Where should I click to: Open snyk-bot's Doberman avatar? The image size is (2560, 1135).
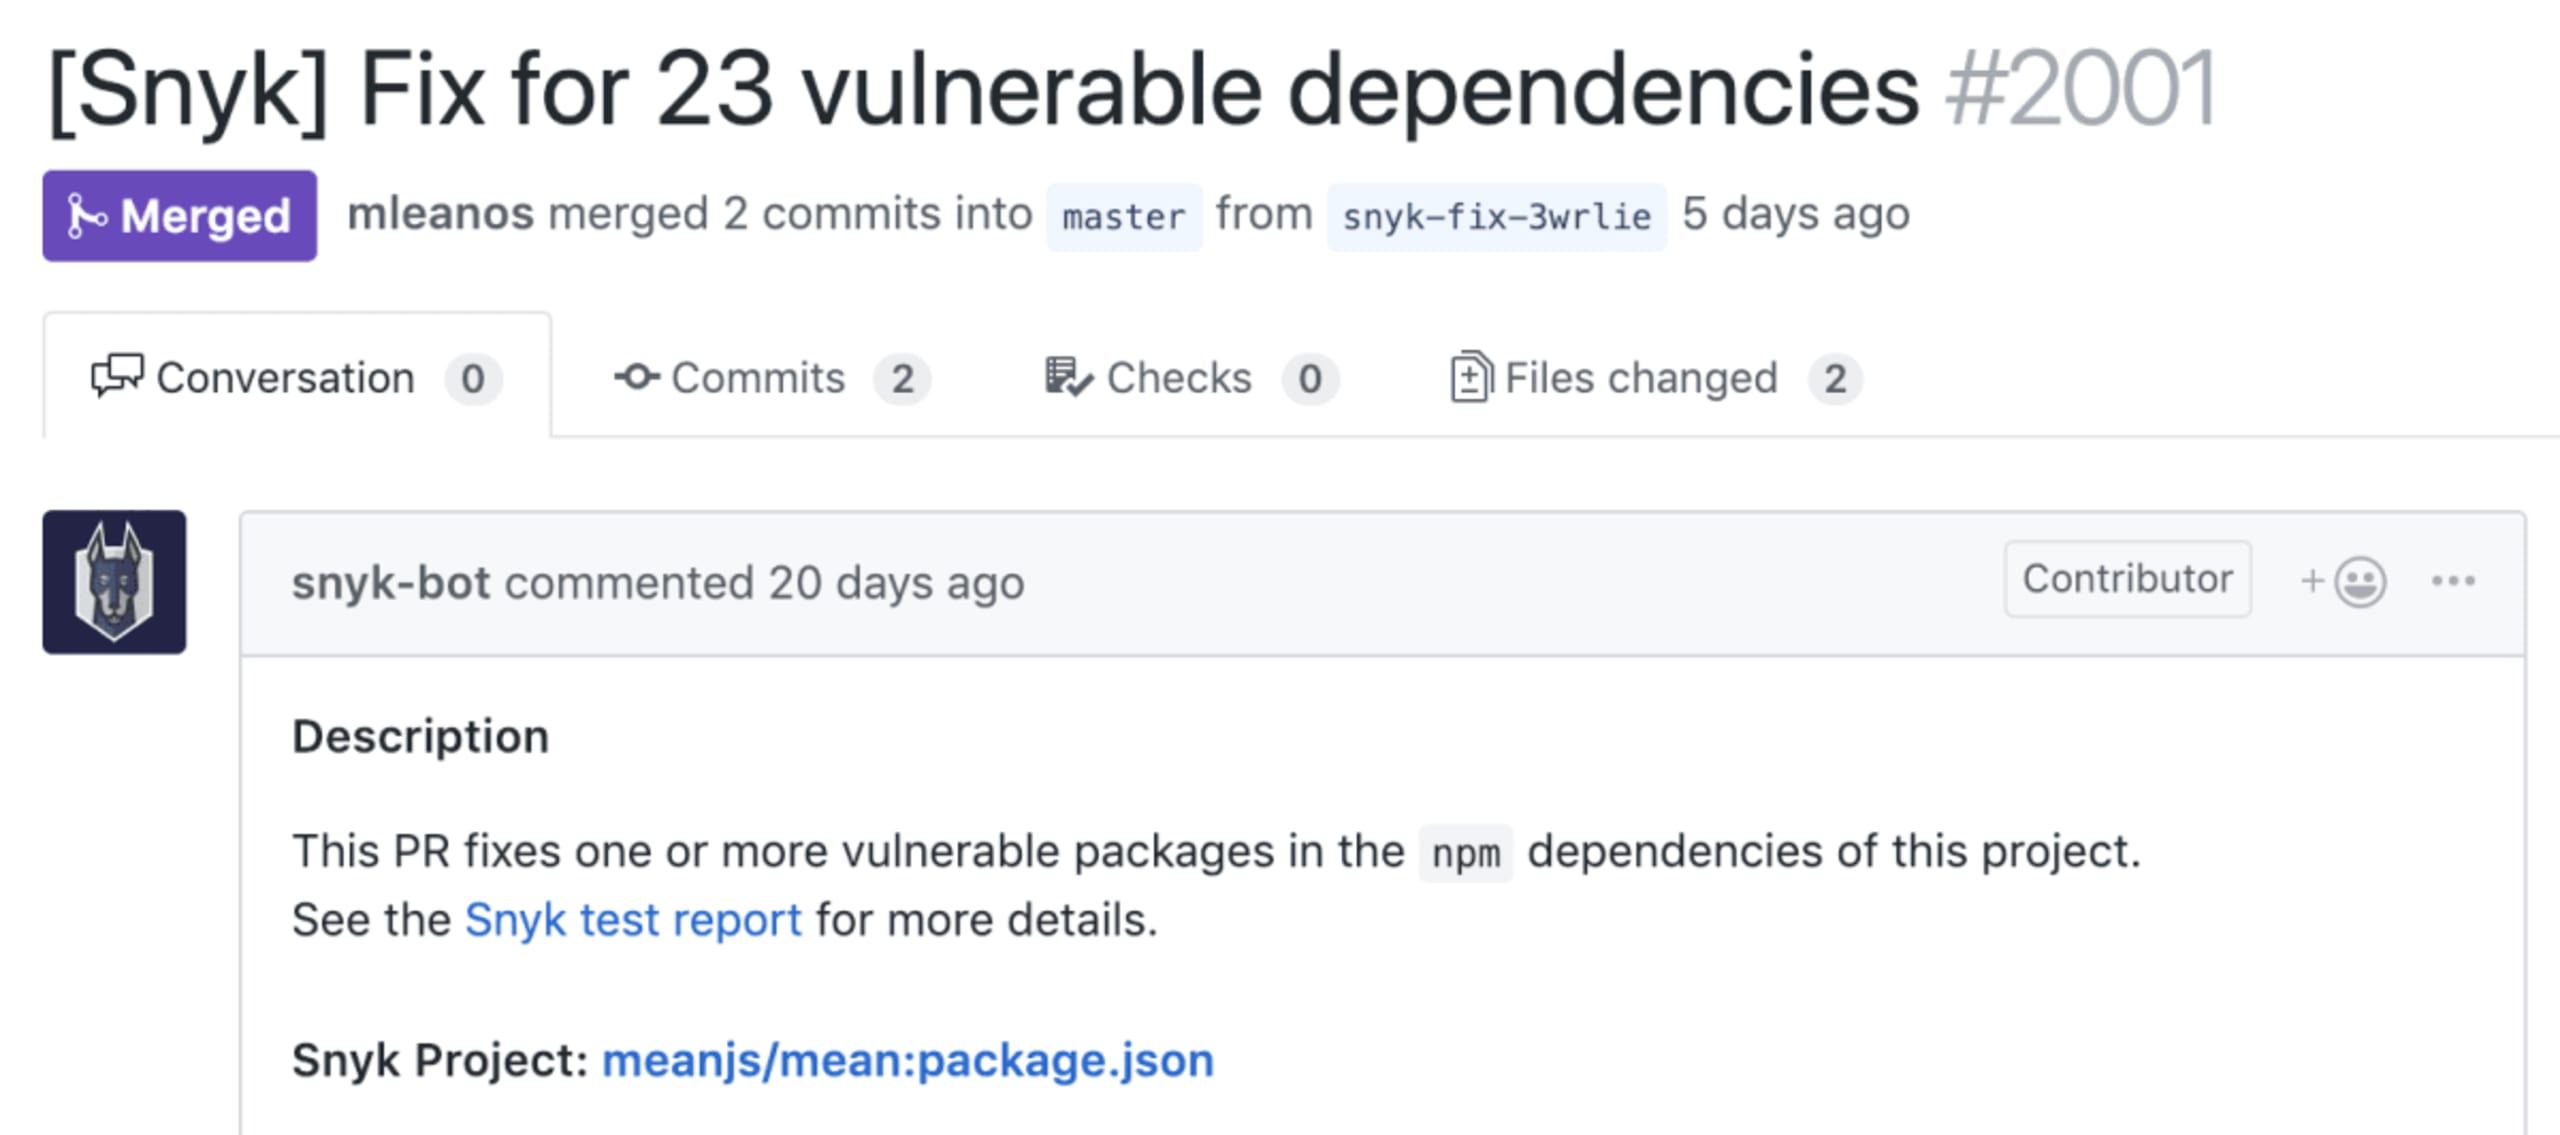pos(114,582)
